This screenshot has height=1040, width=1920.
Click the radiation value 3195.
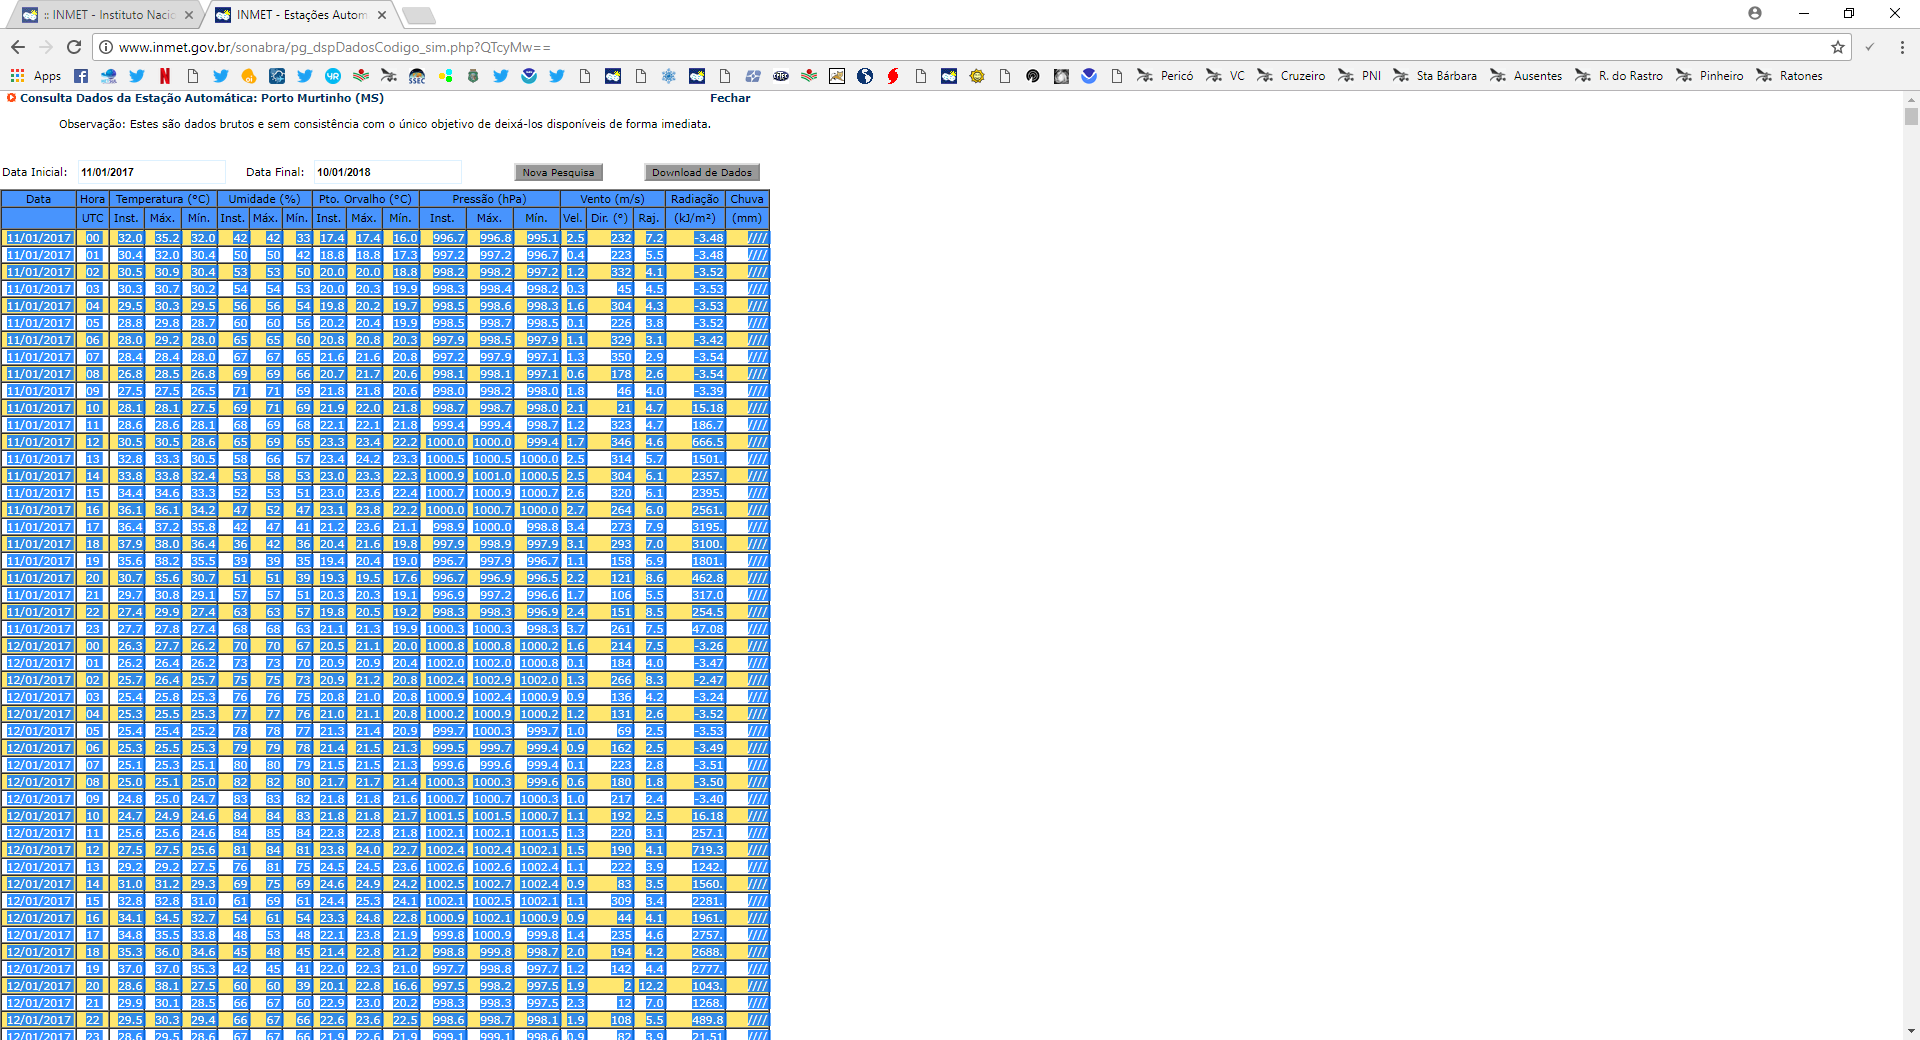coord(707,527)
